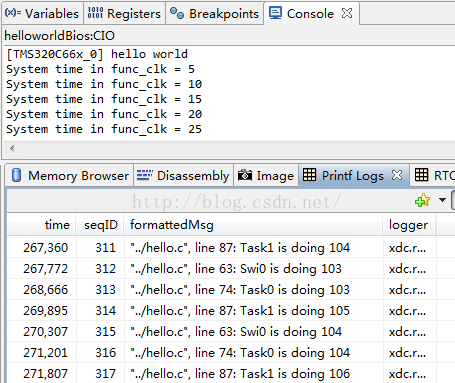Switch to the Memory Browser tab
This screenshot has height=383, width=455.
click(70, 175)
